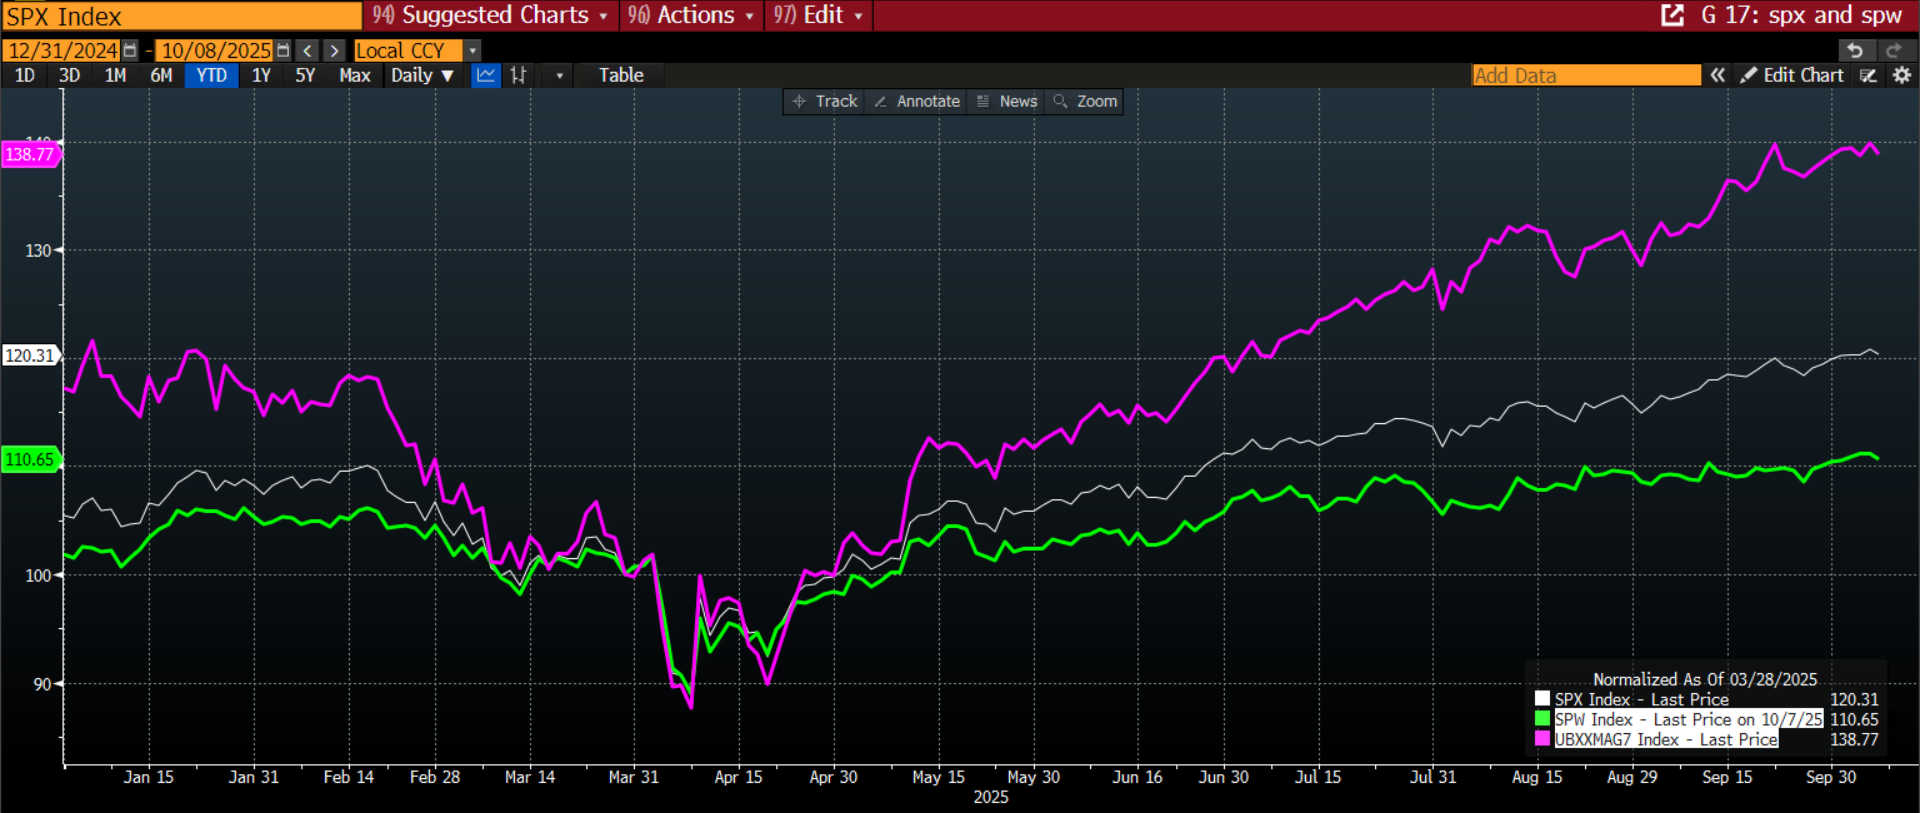Select the 1Y time range tab
Screen dimensions: 1920x813
click(x=261, y=75)
